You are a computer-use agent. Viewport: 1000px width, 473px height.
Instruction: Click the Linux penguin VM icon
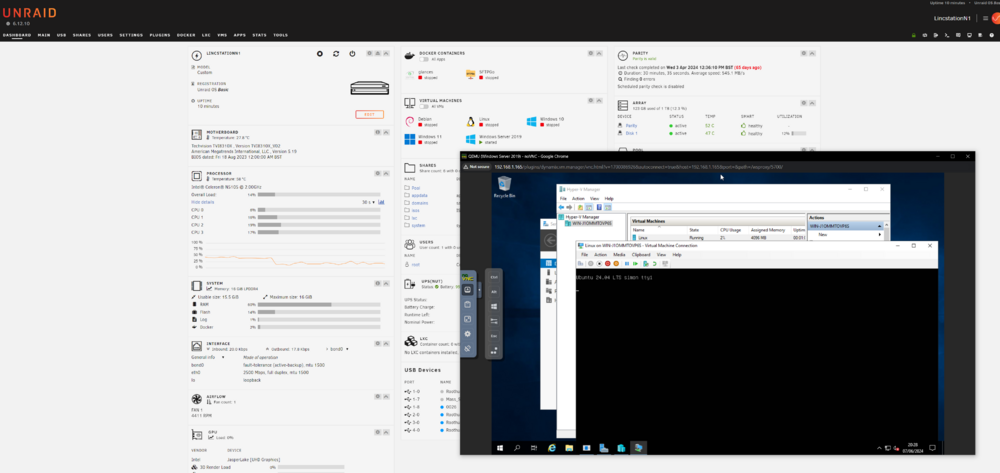(471, 121)
